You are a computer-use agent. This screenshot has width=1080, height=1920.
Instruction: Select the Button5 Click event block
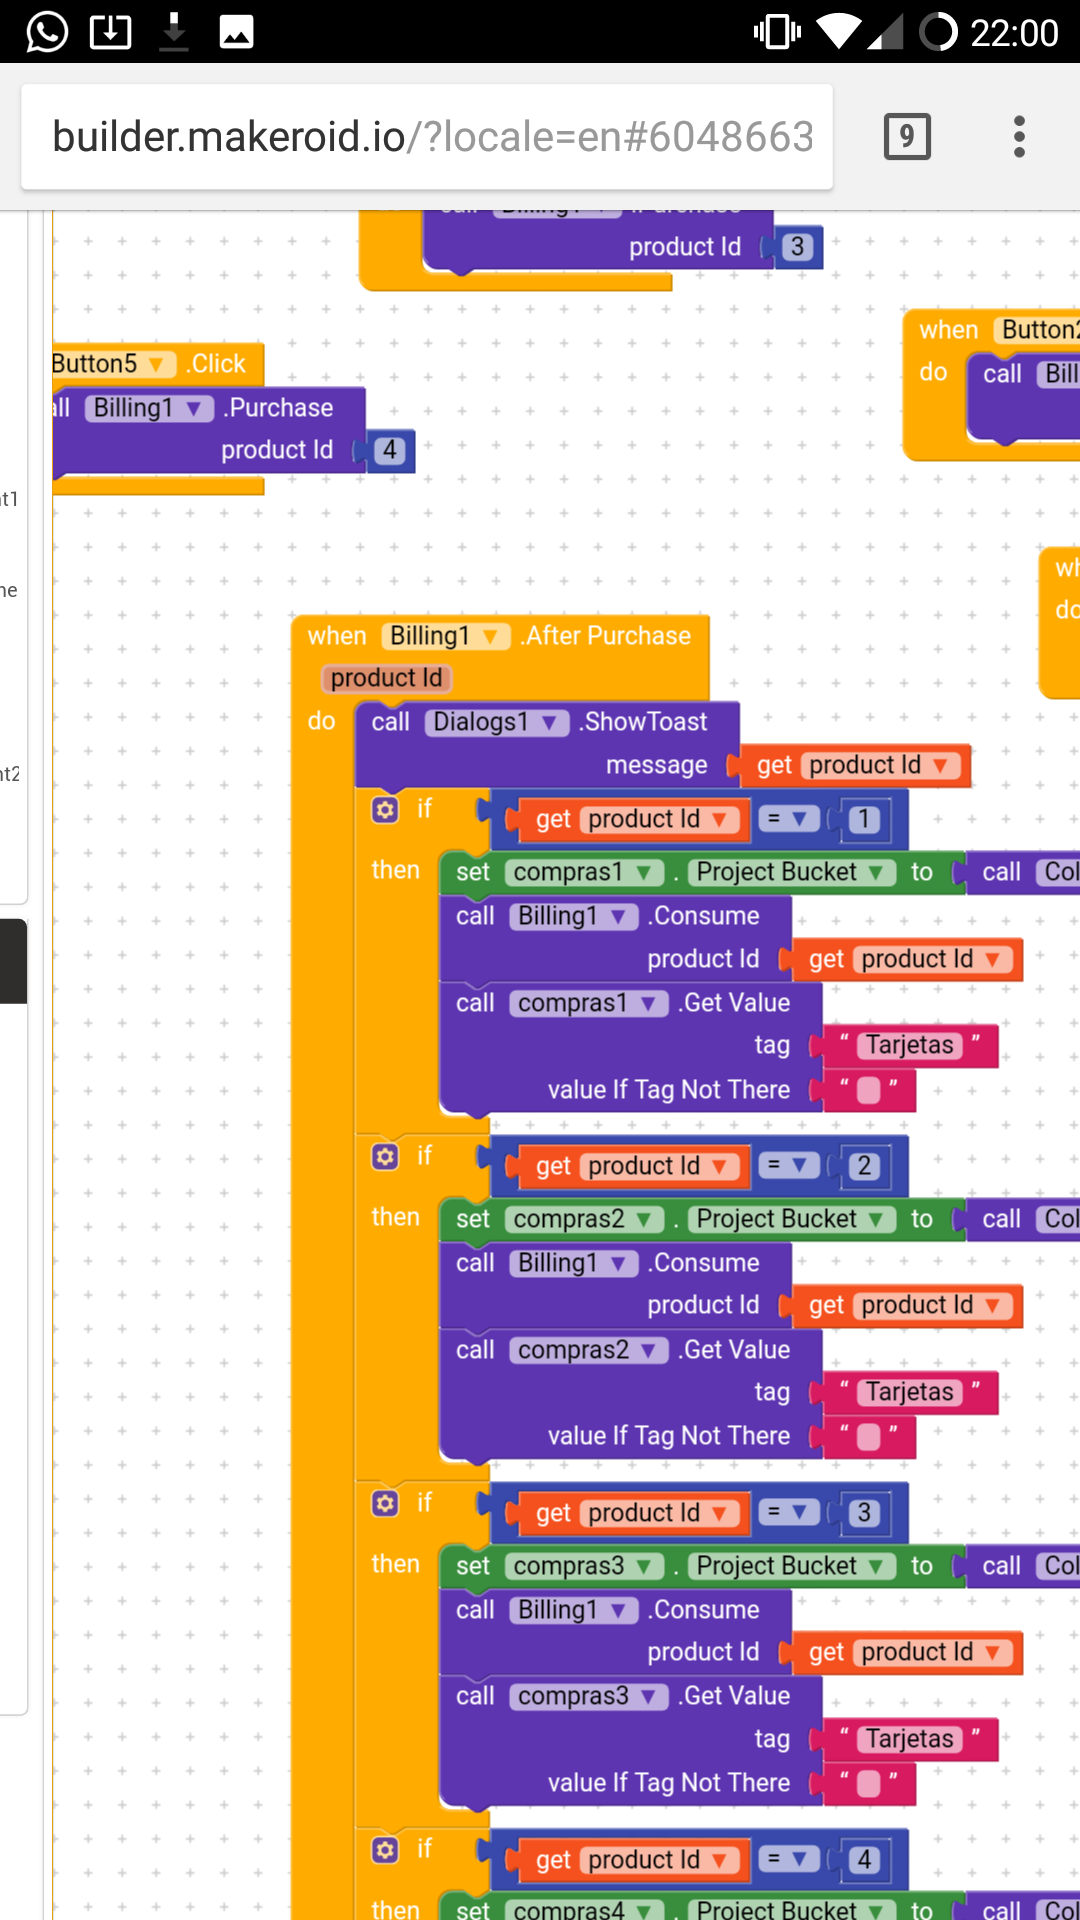(218, 364)
